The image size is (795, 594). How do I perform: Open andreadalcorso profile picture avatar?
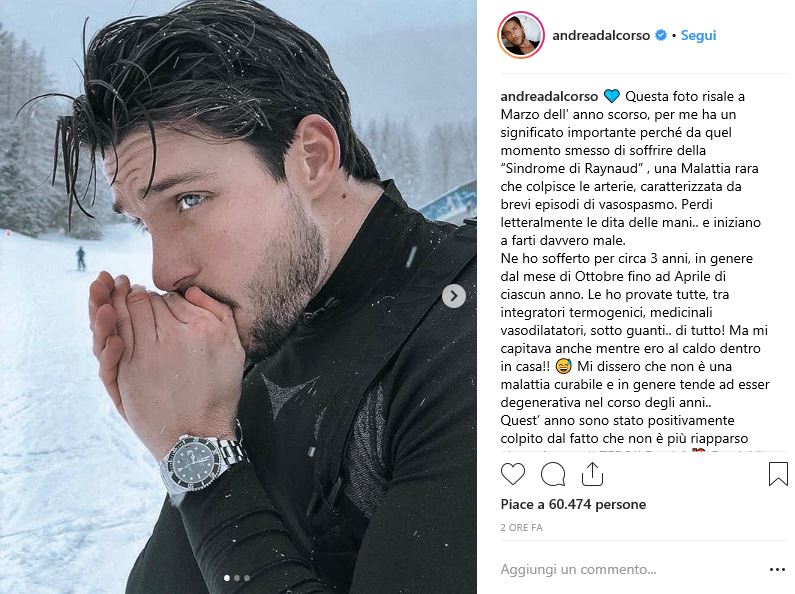[x=521, y=36]
